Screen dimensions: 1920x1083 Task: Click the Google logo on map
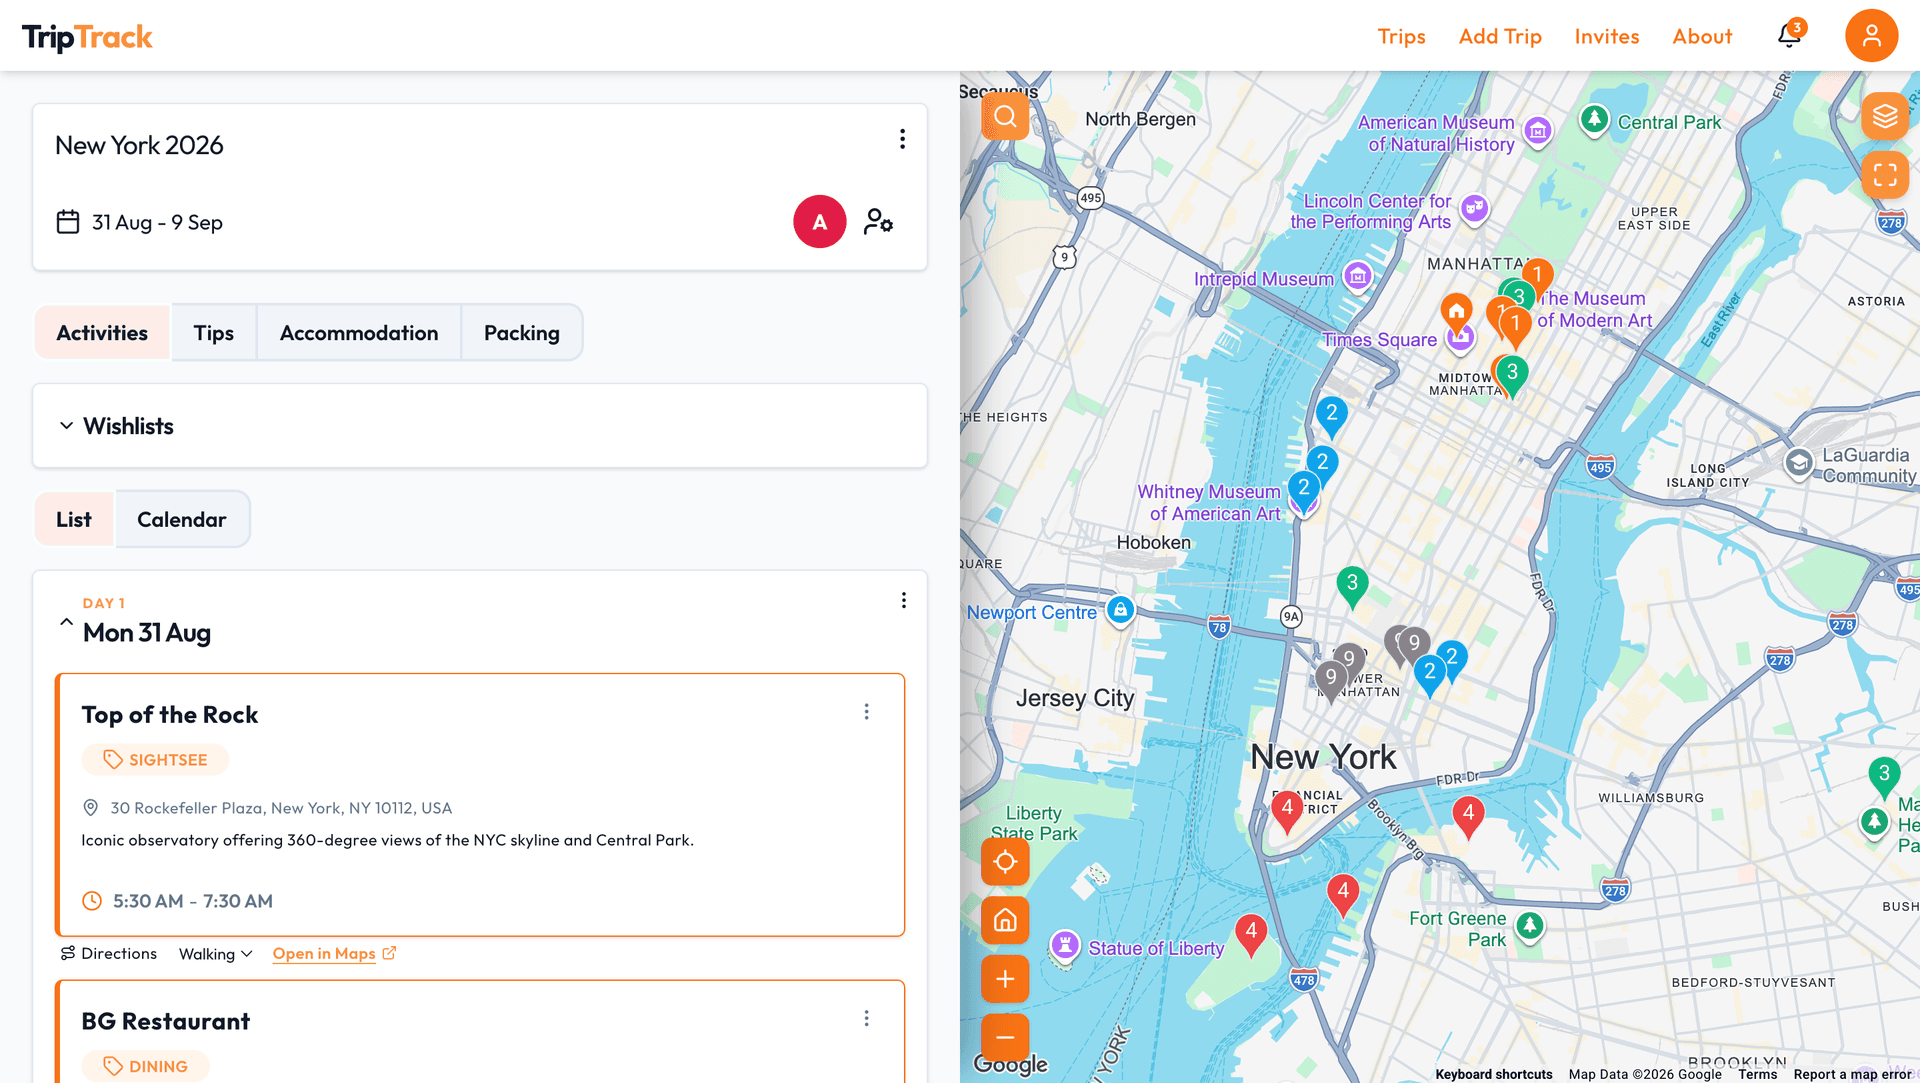1010,1065
